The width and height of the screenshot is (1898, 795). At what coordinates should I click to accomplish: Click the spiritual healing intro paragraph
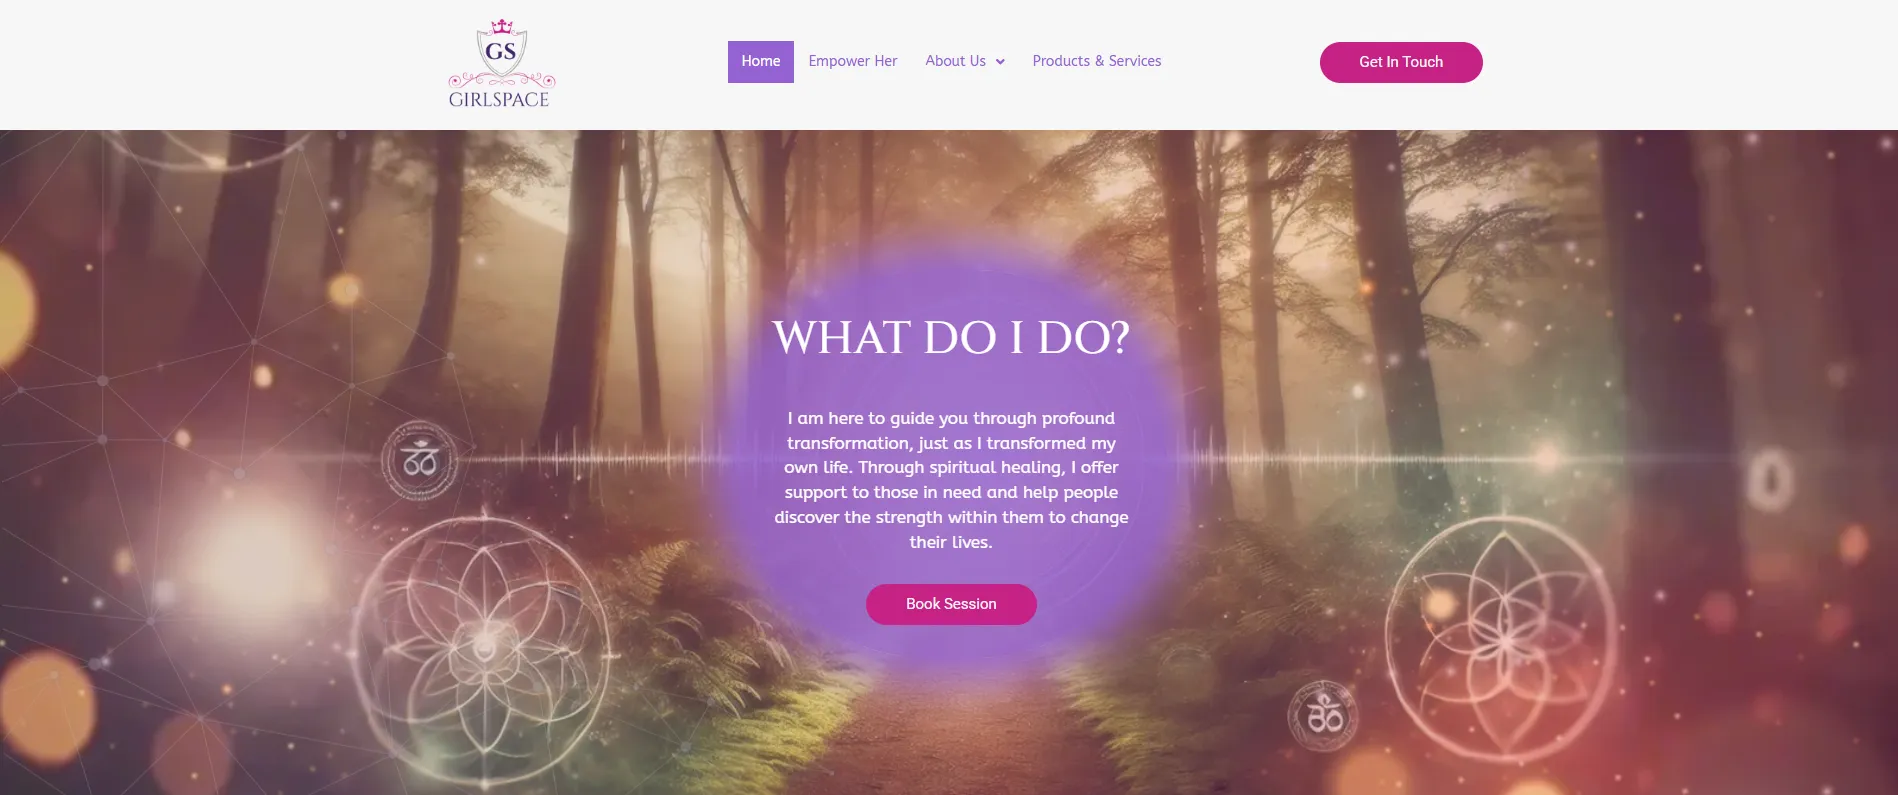click(x=951, y=480)
